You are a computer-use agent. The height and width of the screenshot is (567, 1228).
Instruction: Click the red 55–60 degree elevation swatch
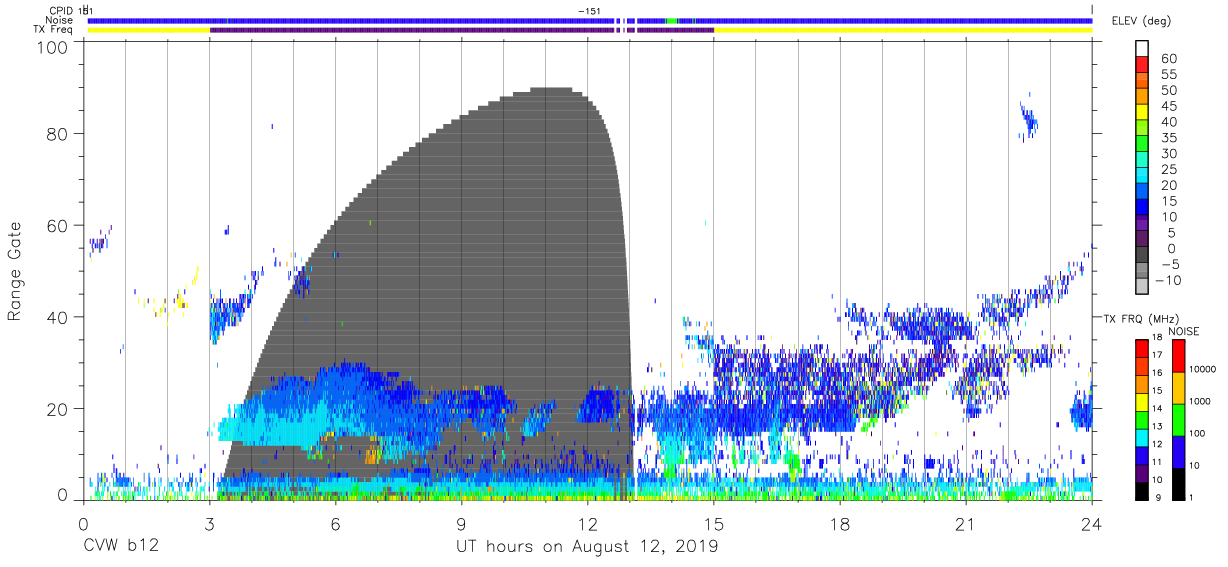[1141, 65]
